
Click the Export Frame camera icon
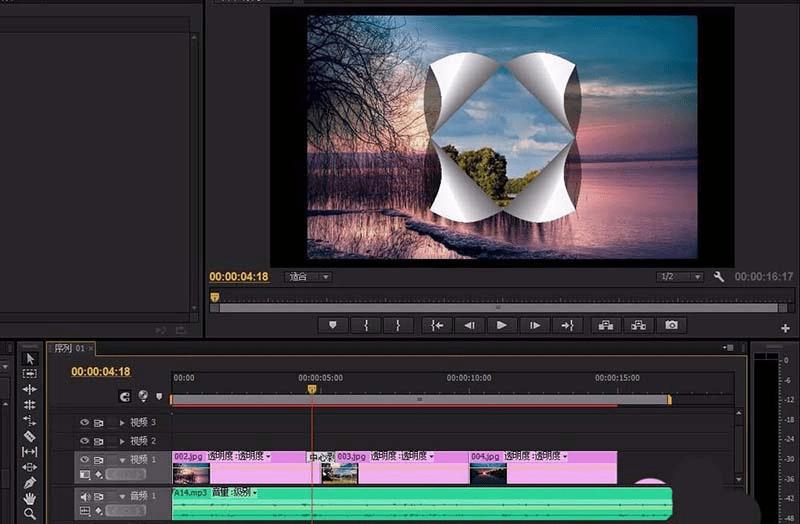672,325
